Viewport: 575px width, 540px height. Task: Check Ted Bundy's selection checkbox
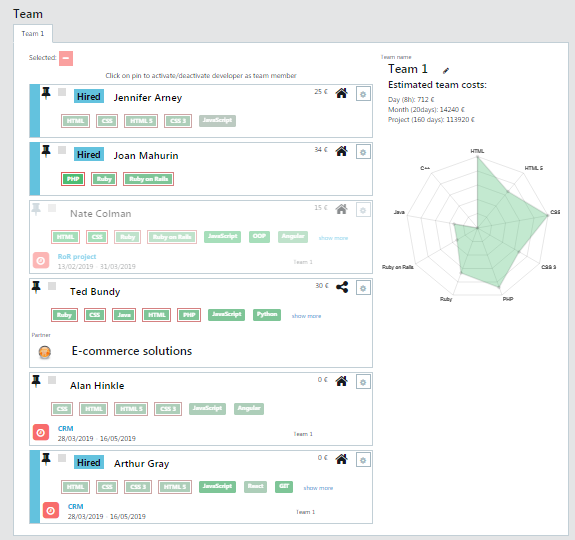[x=52, y=286]
